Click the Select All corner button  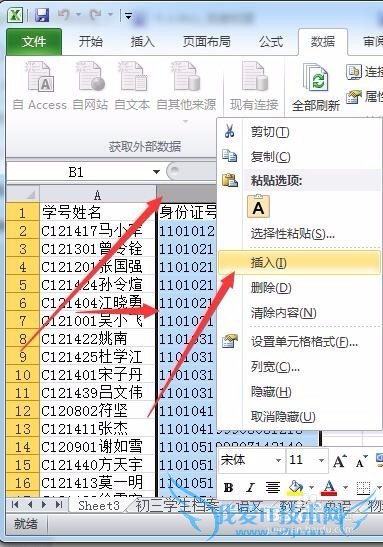pyautogui.click(x=23, y=193)
